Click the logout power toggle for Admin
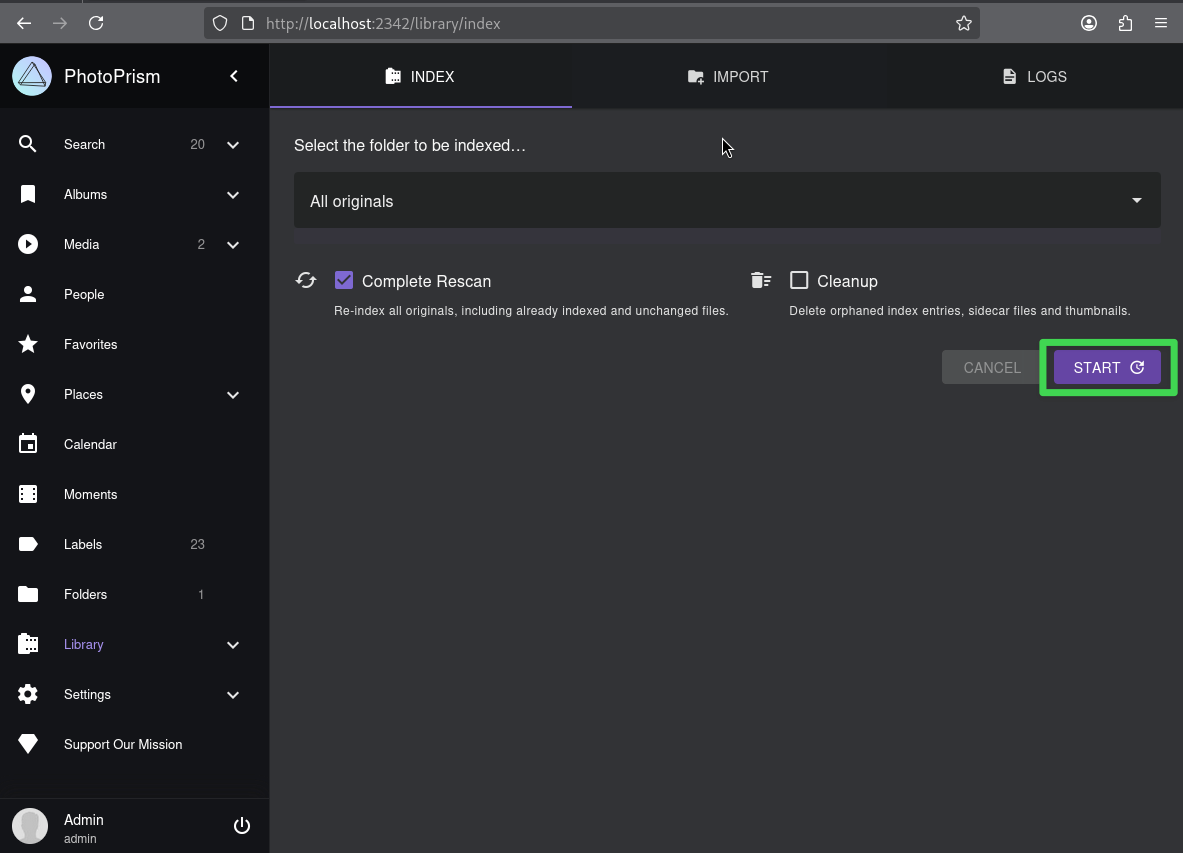 coord(241,825)
